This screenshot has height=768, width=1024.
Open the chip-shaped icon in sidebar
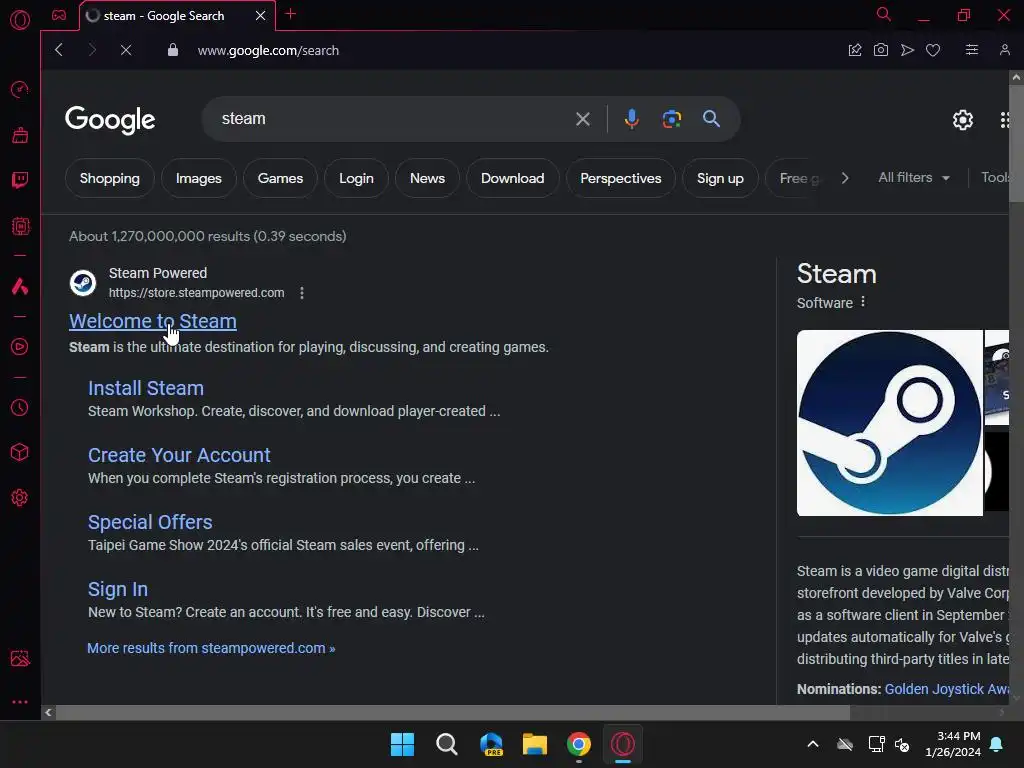(20, 226)
